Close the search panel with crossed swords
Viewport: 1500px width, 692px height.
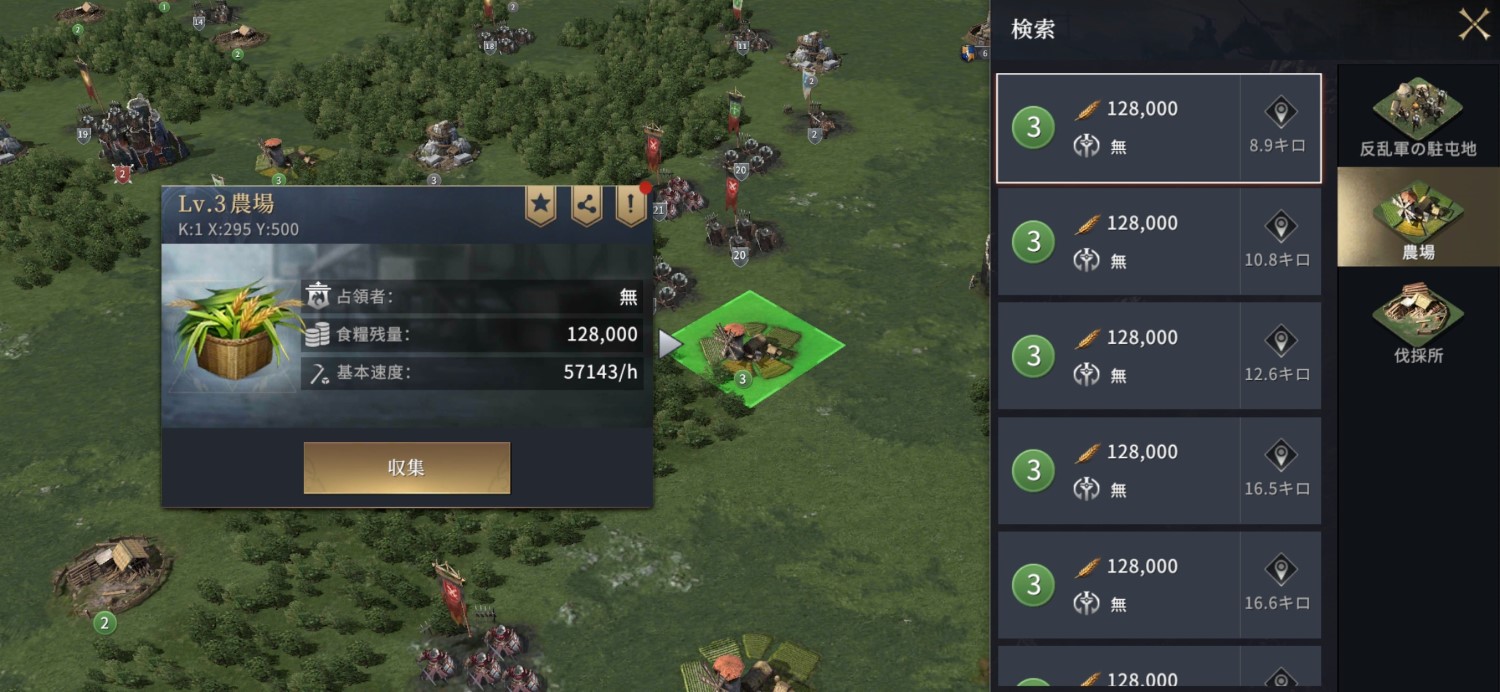click(x=1474, y=24)
